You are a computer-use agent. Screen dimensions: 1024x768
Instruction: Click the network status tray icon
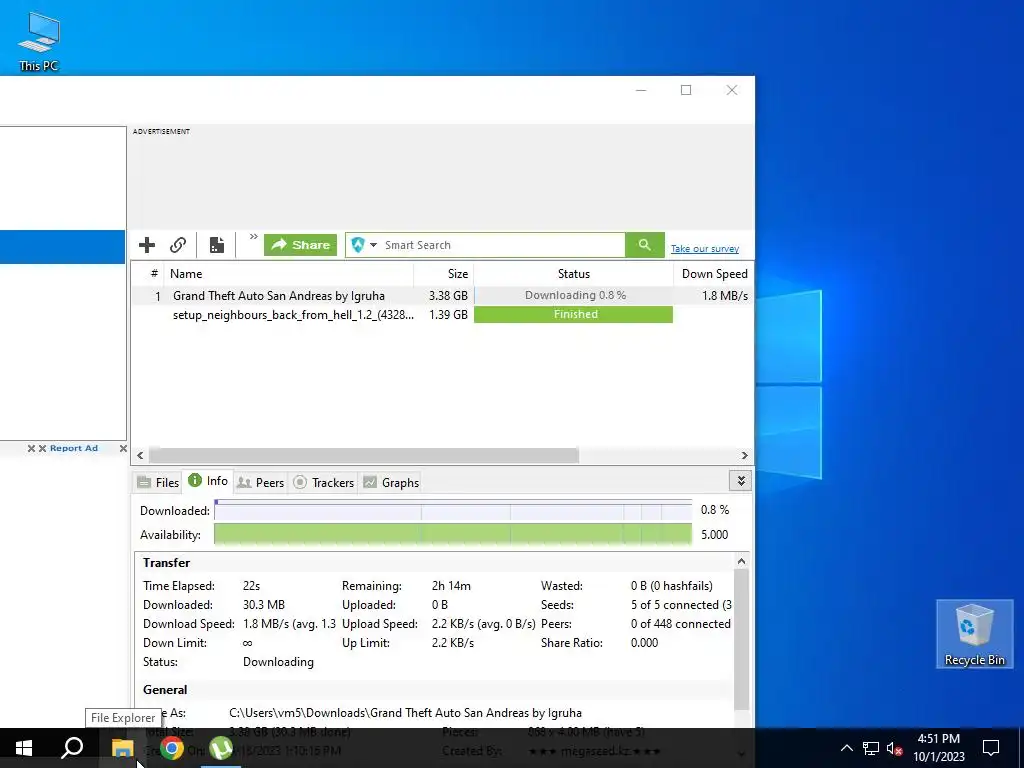pos(871,748)
